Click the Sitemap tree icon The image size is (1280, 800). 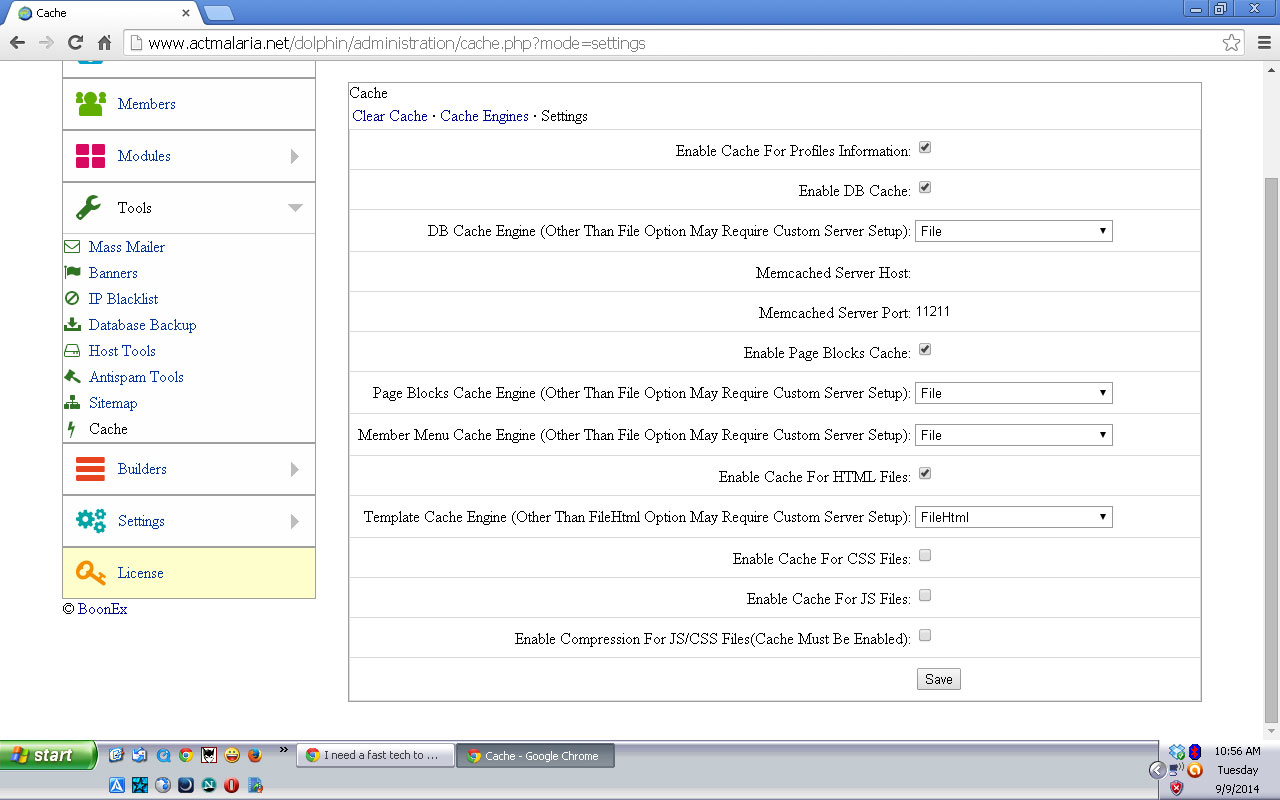(x=72, y=403)
